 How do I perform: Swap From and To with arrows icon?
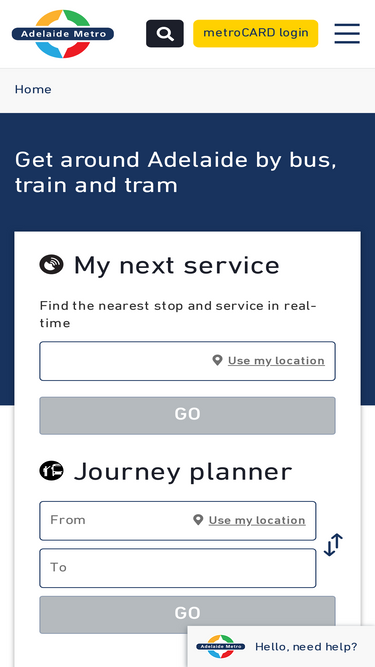click(333, 544)
